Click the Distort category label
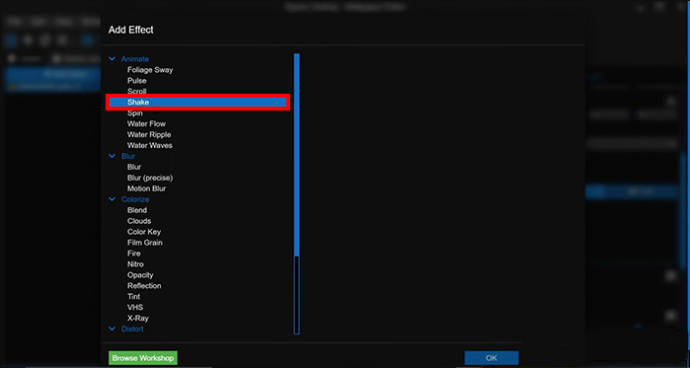The image size is (690, 368). pyautogui.click(x=132, y=329)
